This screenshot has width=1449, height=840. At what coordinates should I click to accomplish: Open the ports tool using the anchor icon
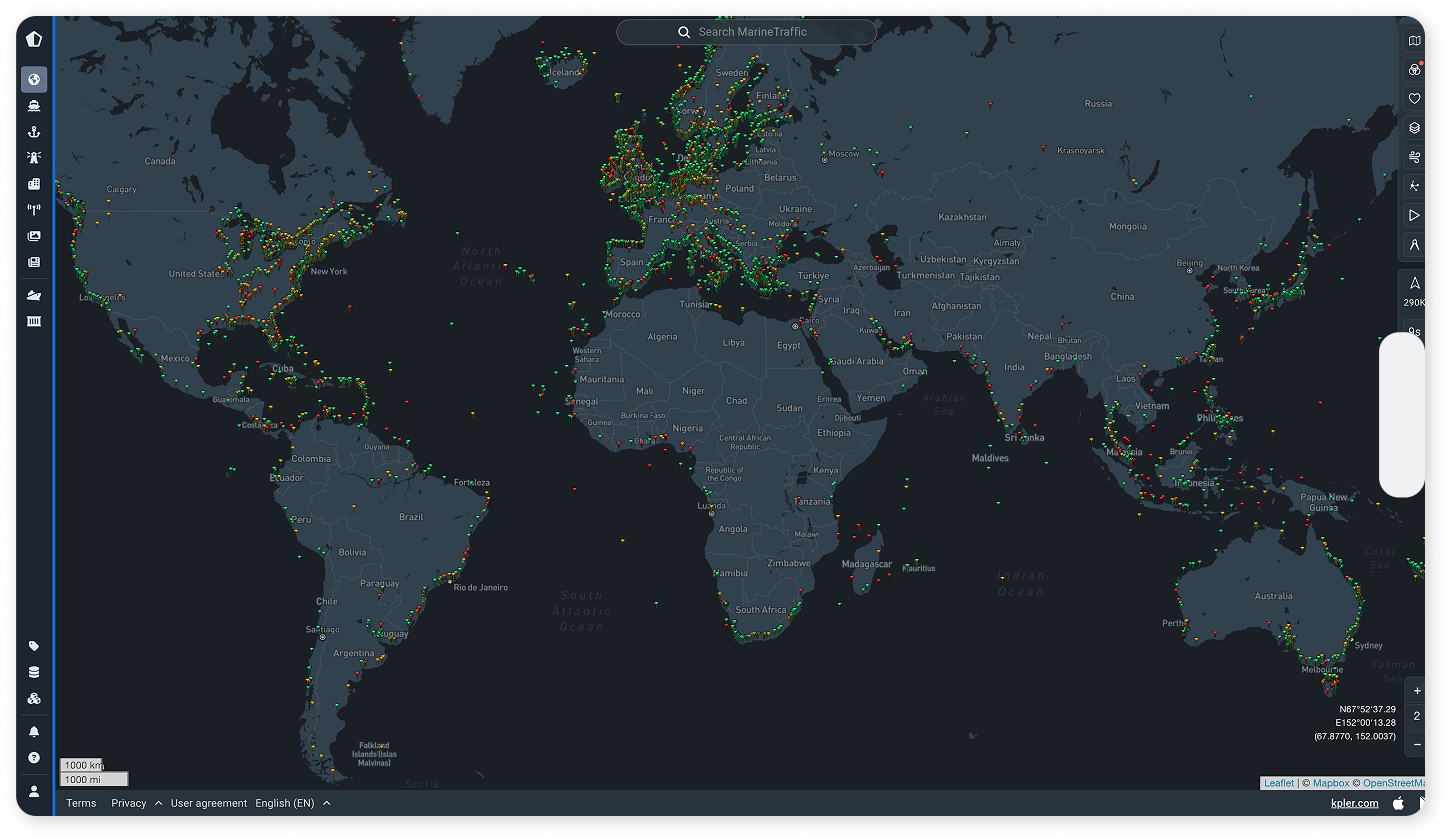pyautogui.click(x=33, y=131)
